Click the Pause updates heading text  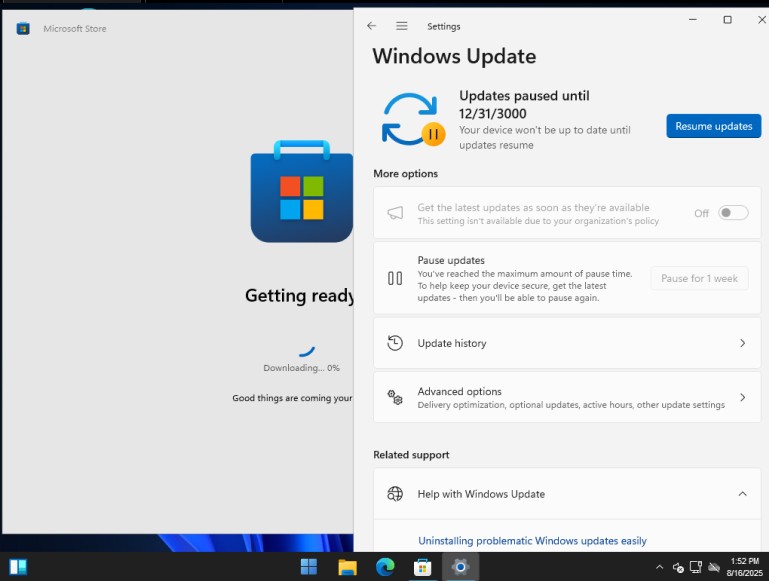pyautogui.click(x=451, y=260)
